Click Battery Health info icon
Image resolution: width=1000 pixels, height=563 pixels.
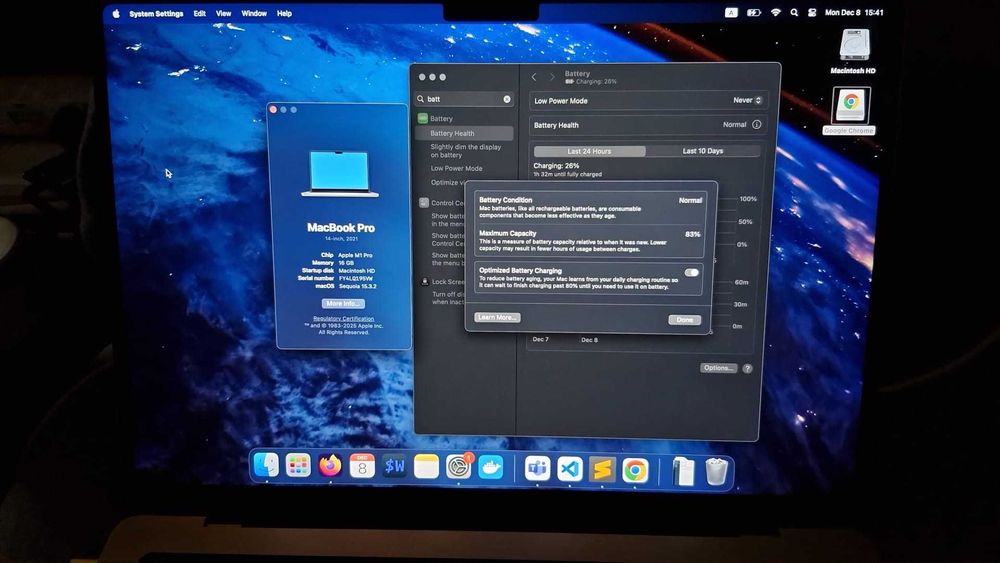756,125
